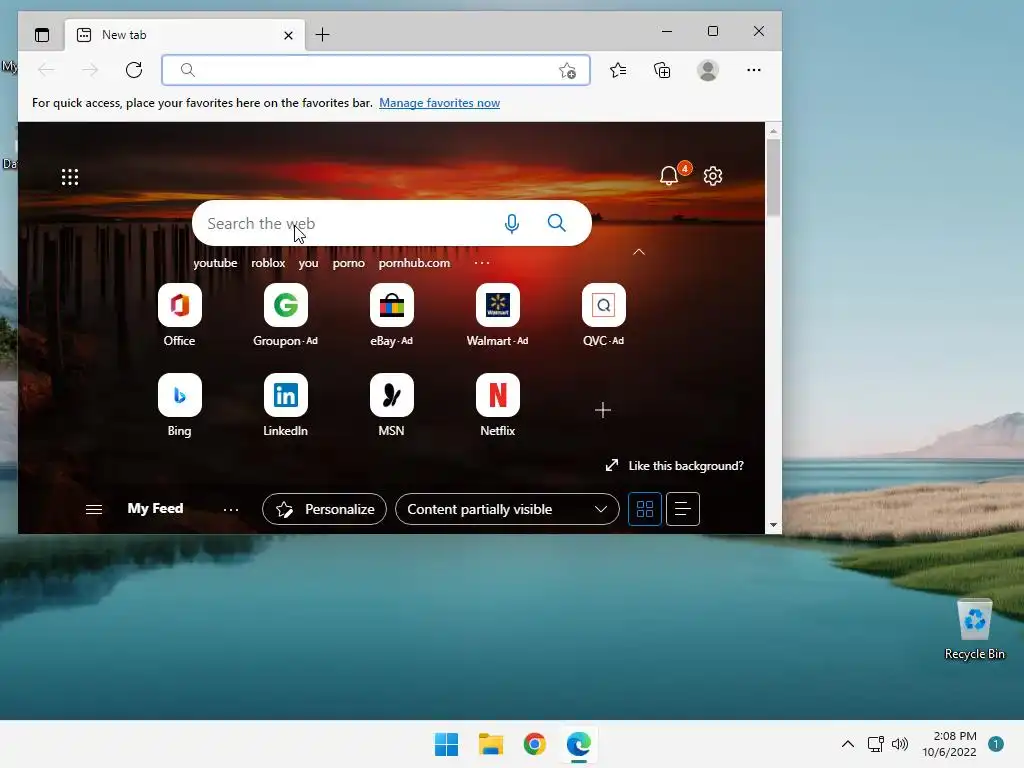Click the page vertical scrollbar thumb
This screenshot has height=768, width=1024.
tap(773, 177)
